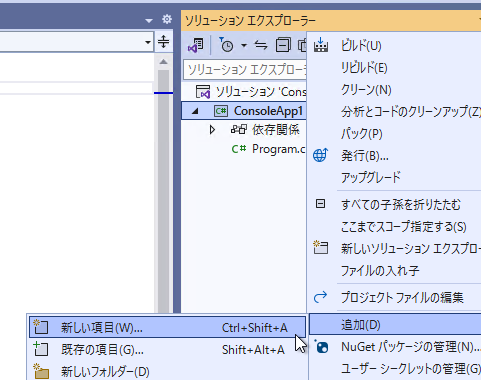This screenshot has height=380, width=481.
Task: Click the NuGet icon beside パッケージの管理
Action: [321, 347]
